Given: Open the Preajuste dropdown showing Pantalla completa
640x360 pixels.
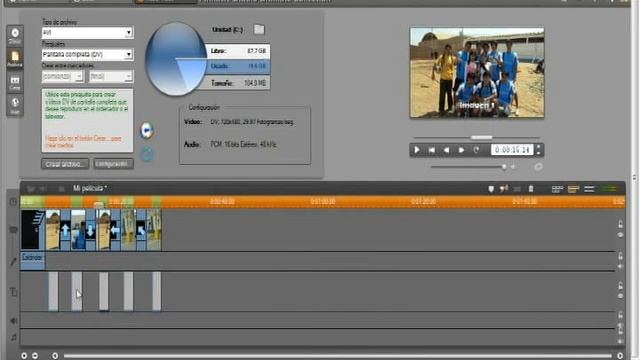Looking at the screenshot, I should 87,54.
